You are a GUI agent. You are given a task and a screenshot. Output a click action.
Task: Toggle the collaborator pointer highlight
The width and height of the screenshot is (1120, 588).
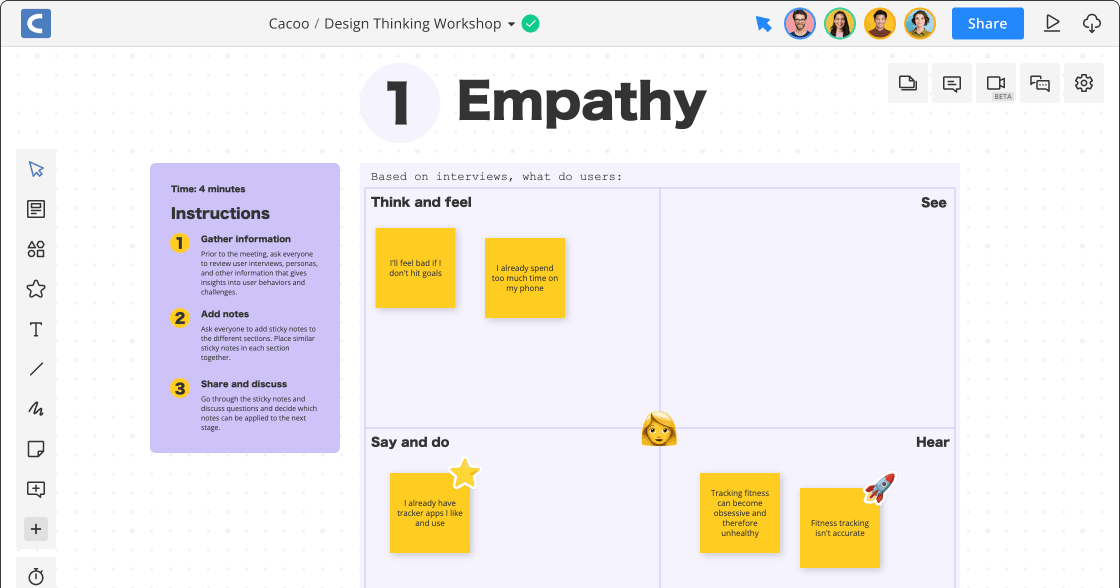(x=763, y=22)
